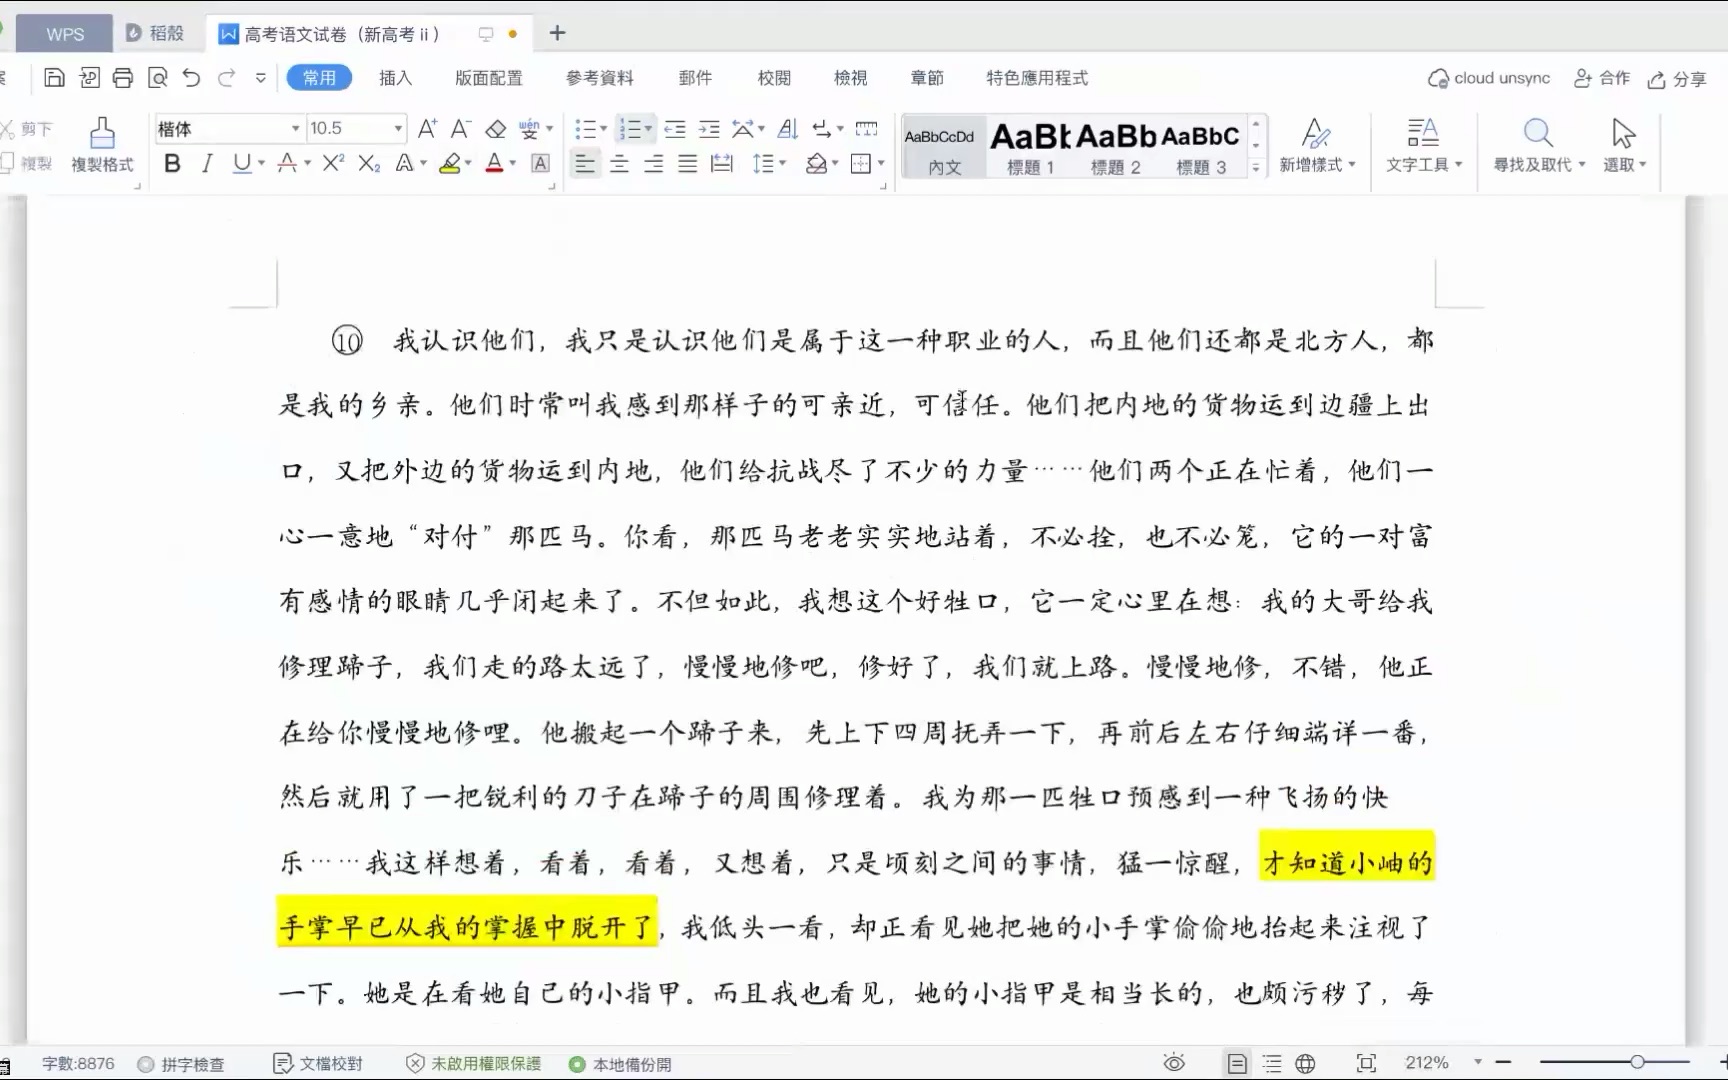Apply the 標題 1 style
The image size is (1728, 1080).
coord(1030,147)
